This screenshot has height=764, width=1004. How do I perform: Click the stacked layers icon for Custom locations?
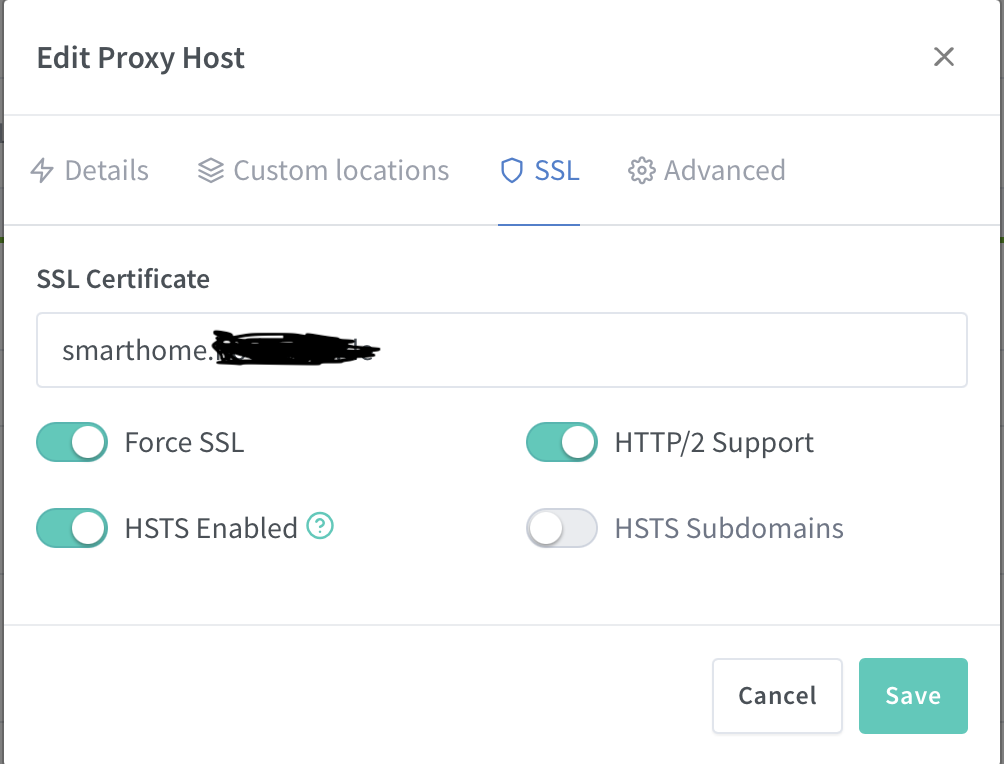point(210,171)
